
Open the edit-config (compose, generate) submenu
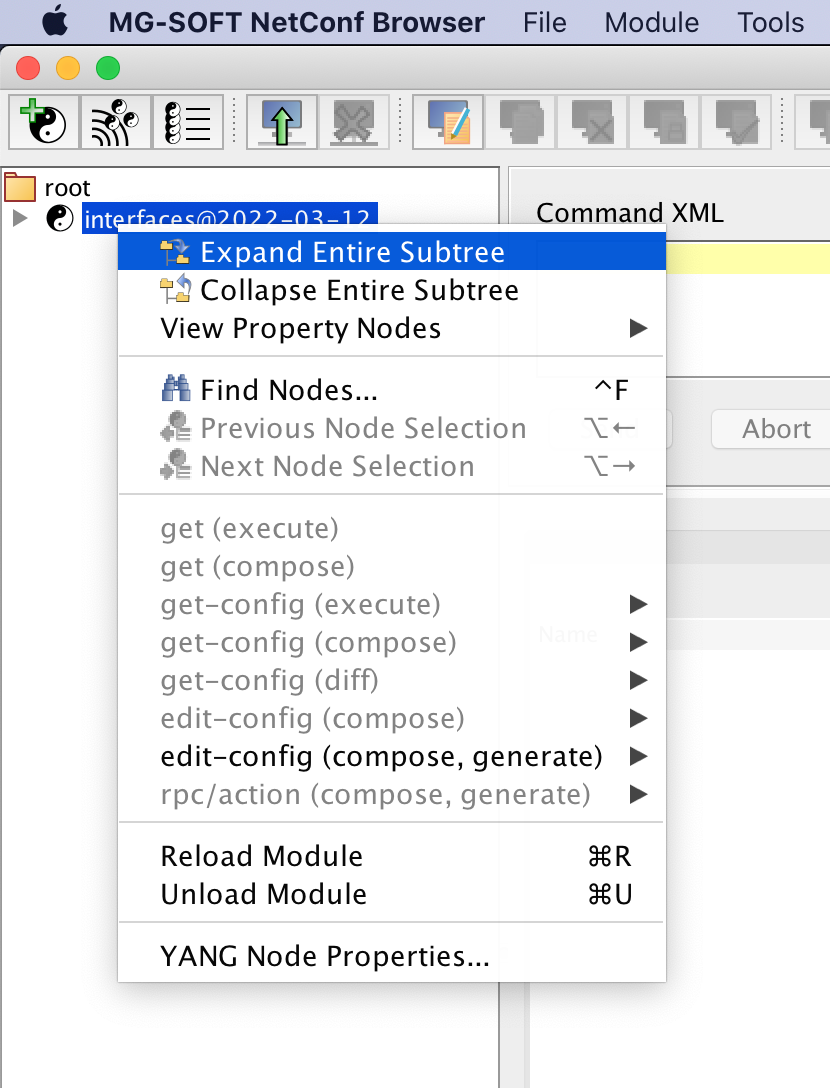[382, 756]
